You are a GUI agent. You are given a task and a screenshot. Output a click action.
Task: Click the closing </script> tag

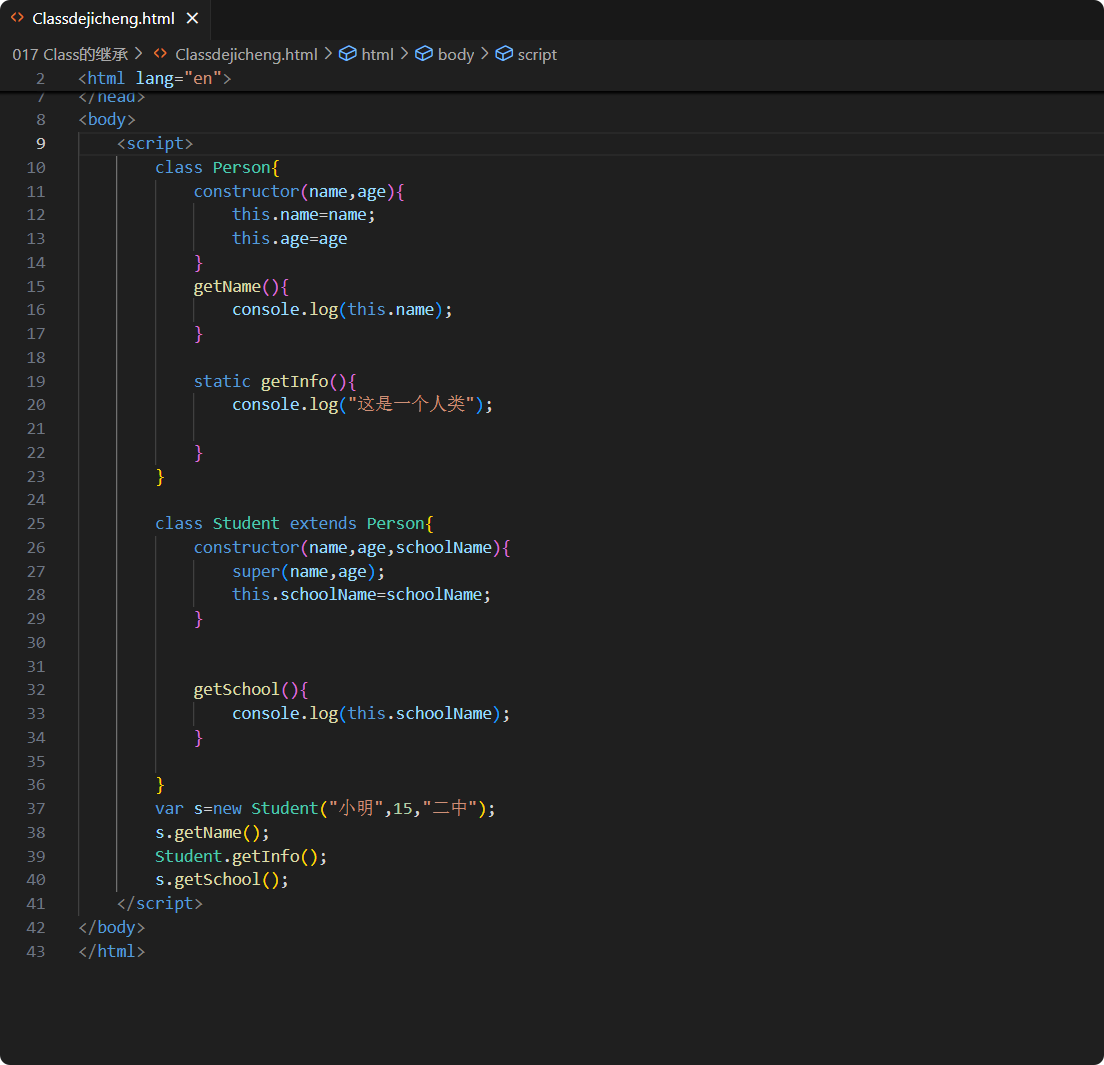tap(160, 903)
